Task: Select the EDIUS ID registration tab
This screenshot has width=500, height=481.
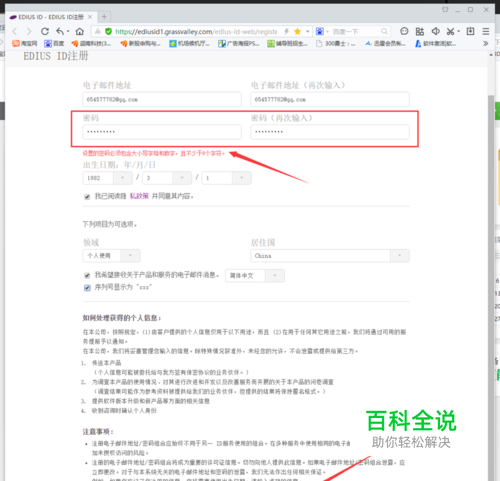Action: (x=51, y=17)
